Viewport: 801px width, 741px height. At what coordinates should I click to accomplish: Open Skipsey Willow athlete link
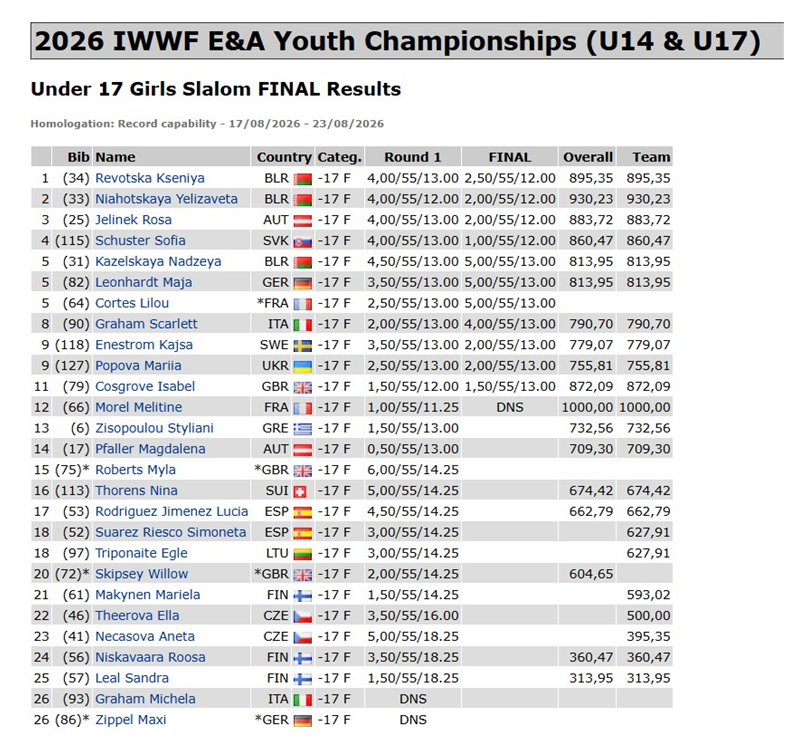pyautogui.click(x=142, y=574)
